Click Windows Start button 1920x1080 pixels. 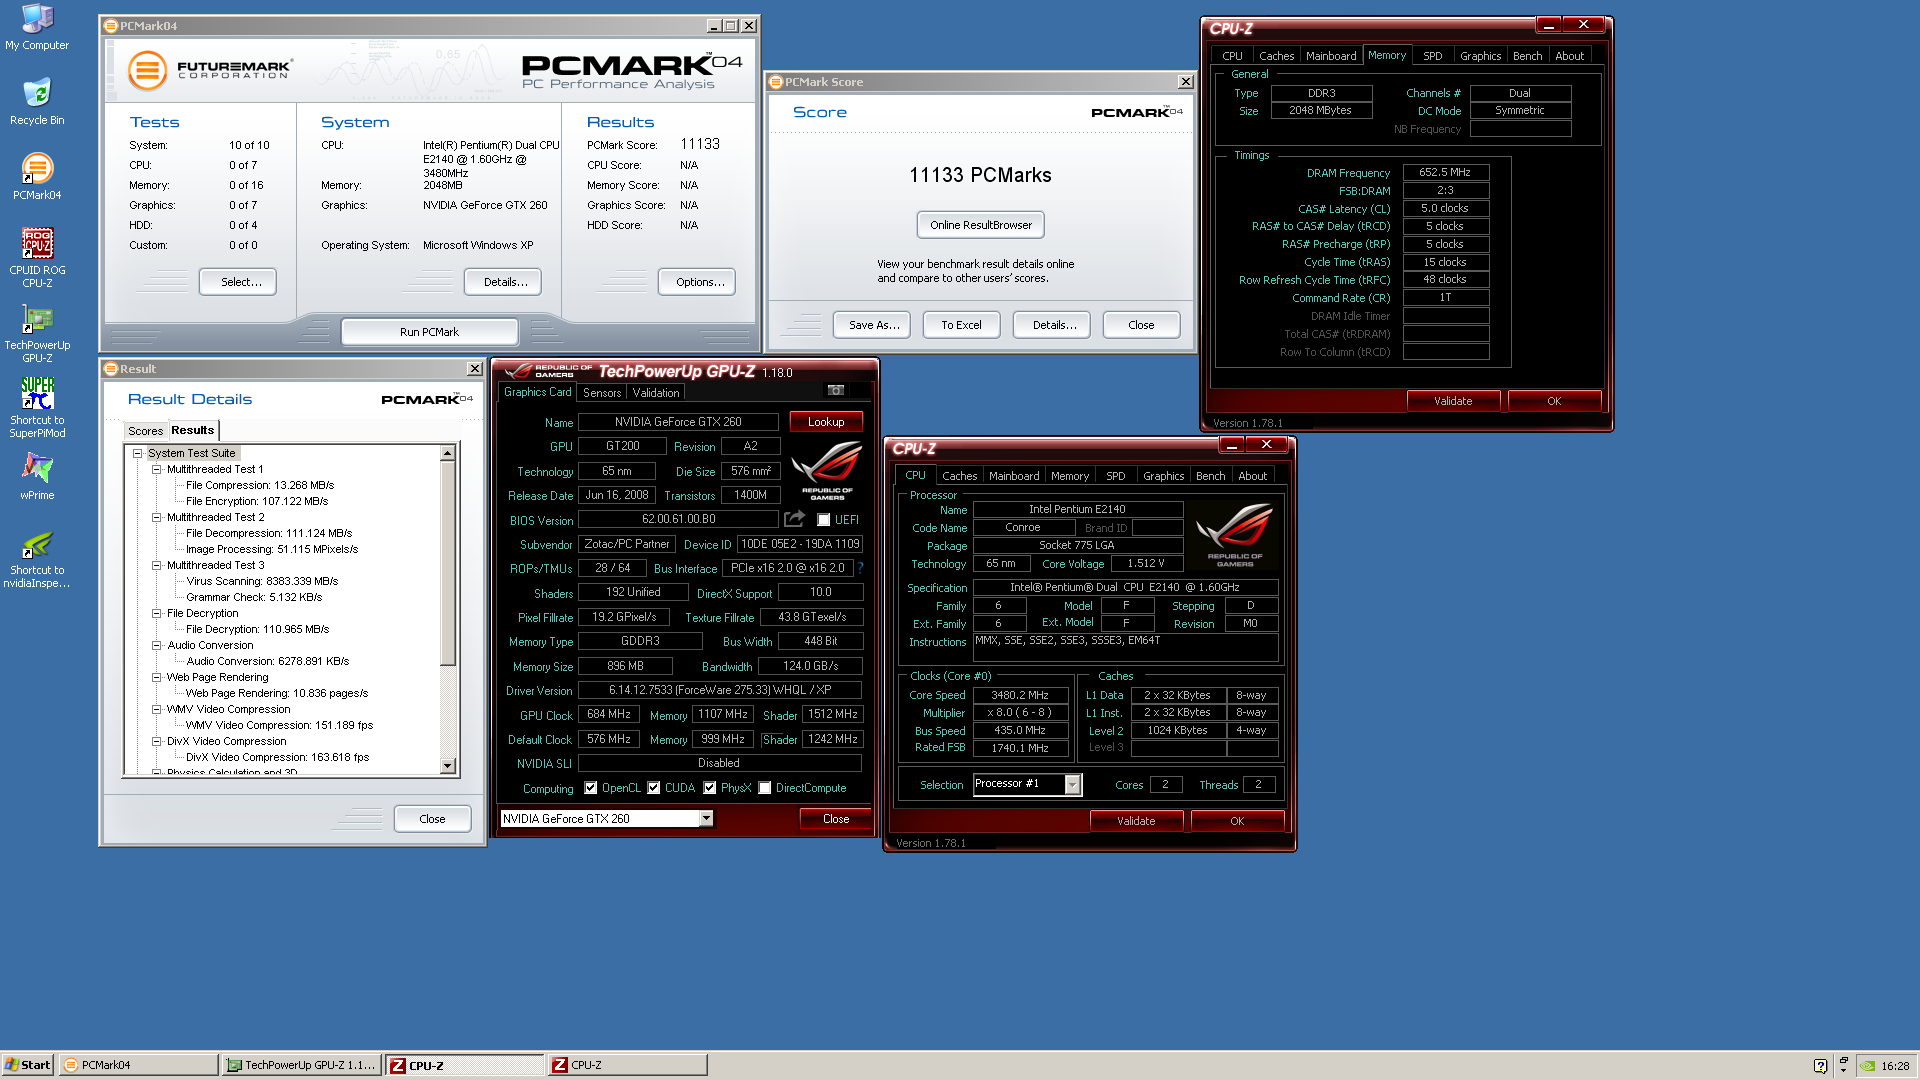[x=28, y=1065]
